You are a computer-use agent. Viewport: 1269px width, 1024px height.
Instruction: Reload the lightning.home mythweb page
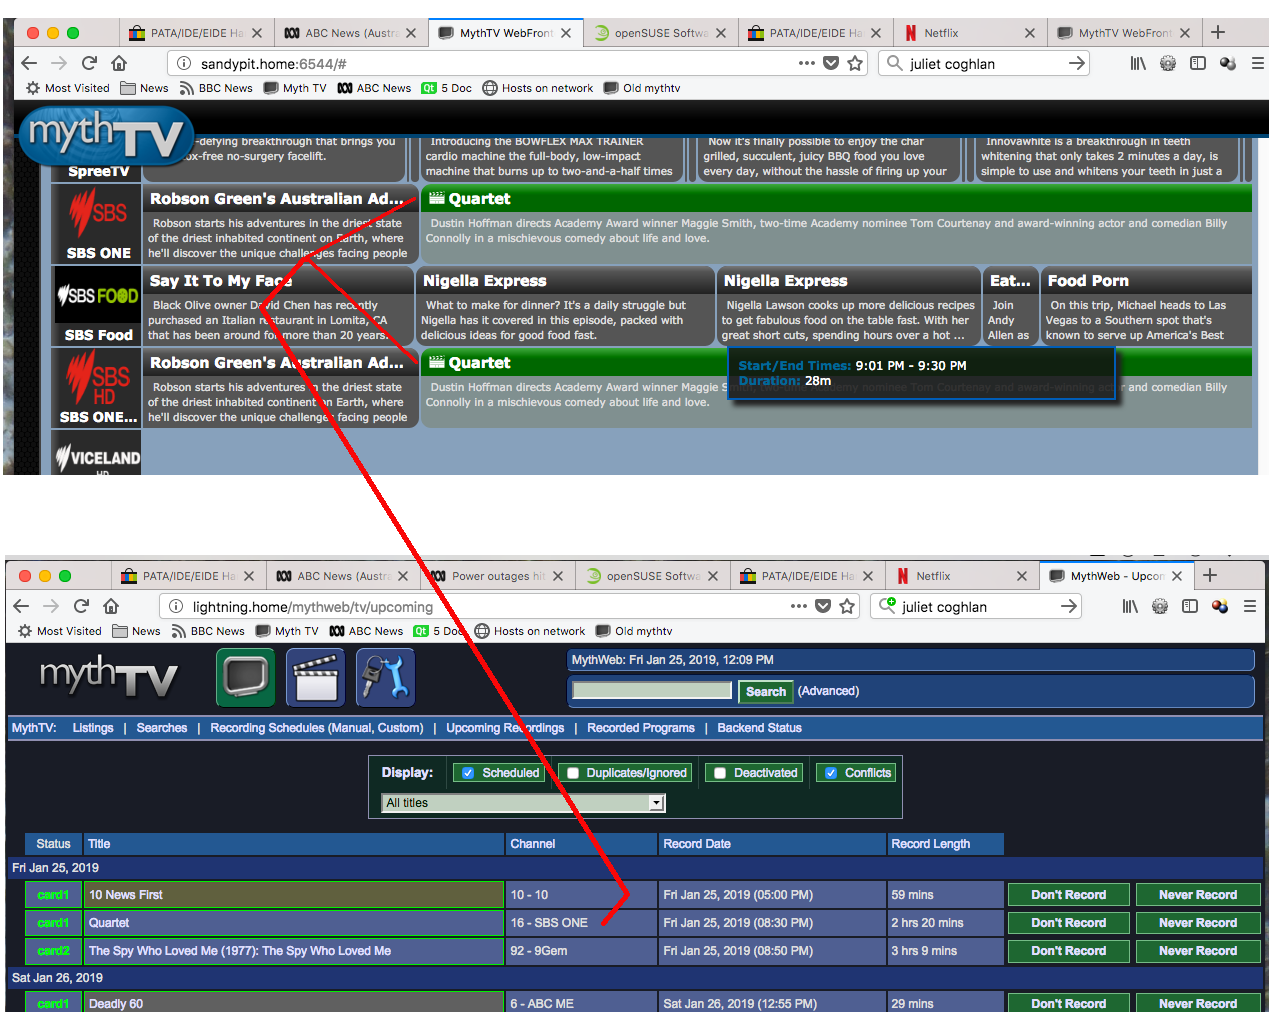(x=81, y=606)
